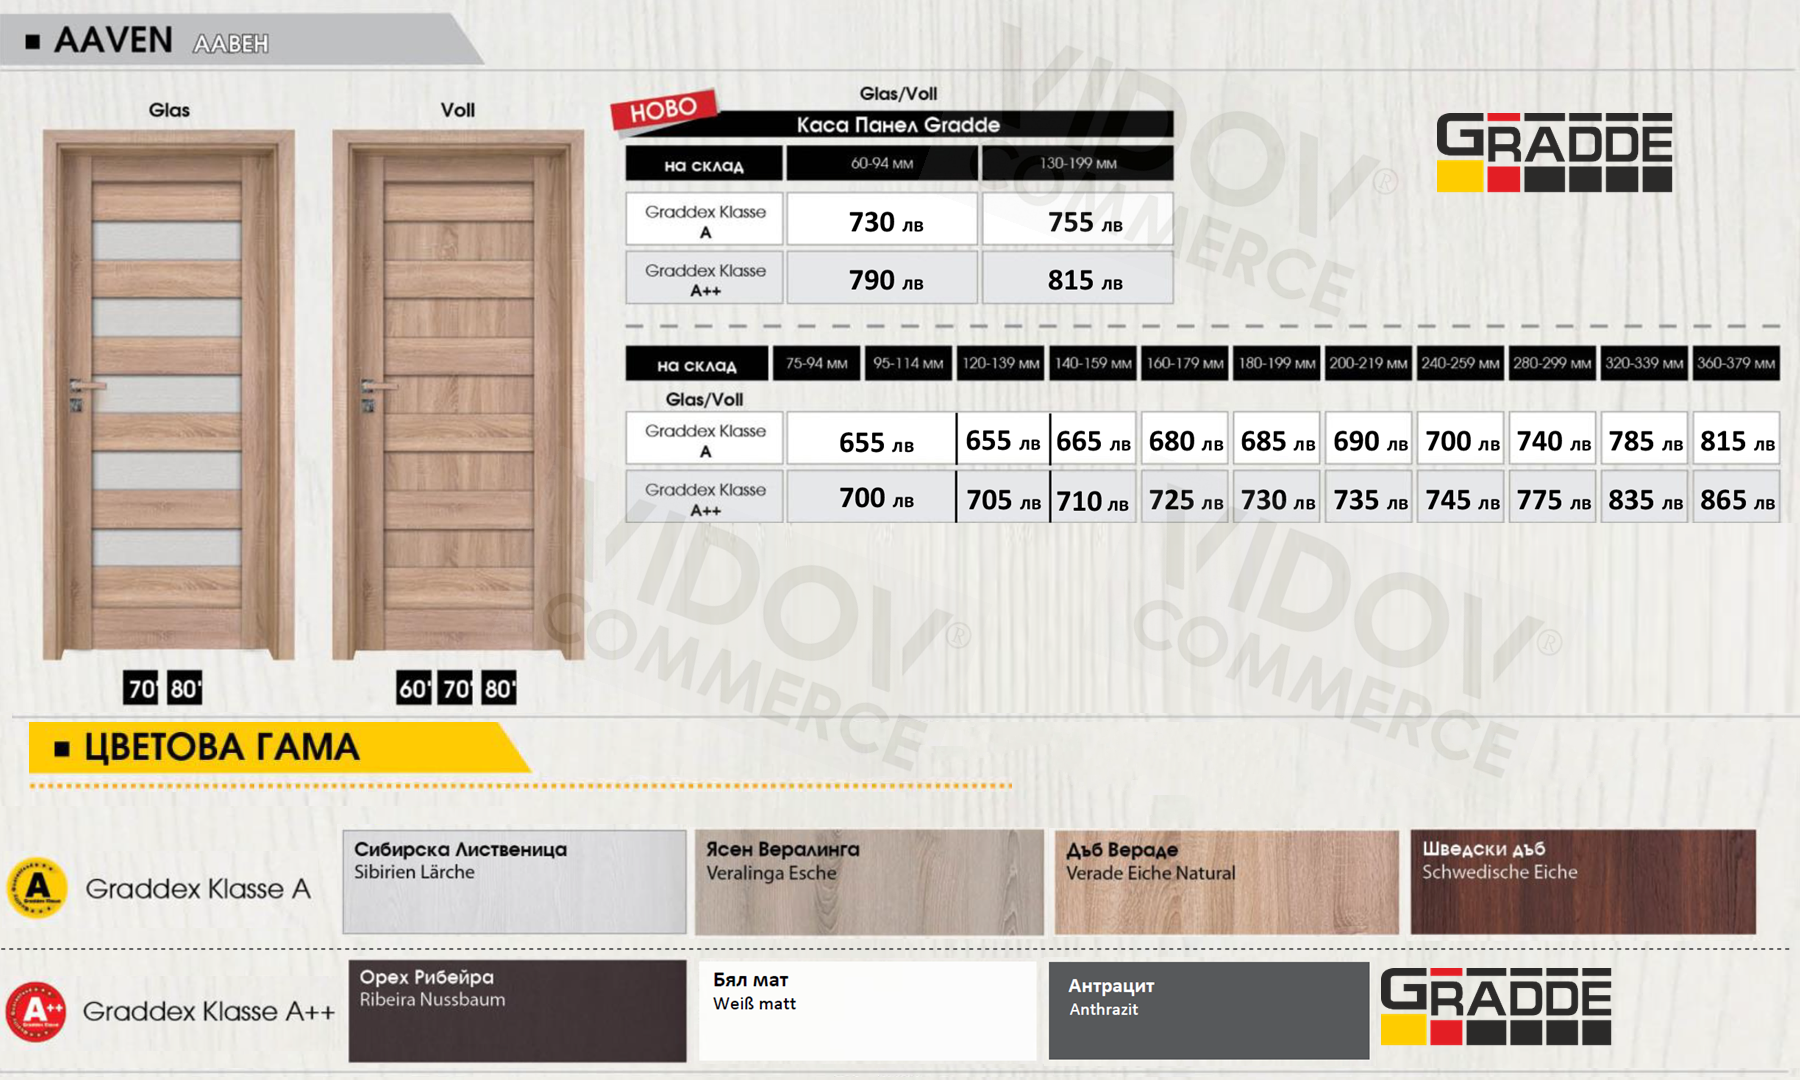Click the 240-259 мм column header
The height and width of the screenshot is (1080, 1800).
(x=1460, y=363)
